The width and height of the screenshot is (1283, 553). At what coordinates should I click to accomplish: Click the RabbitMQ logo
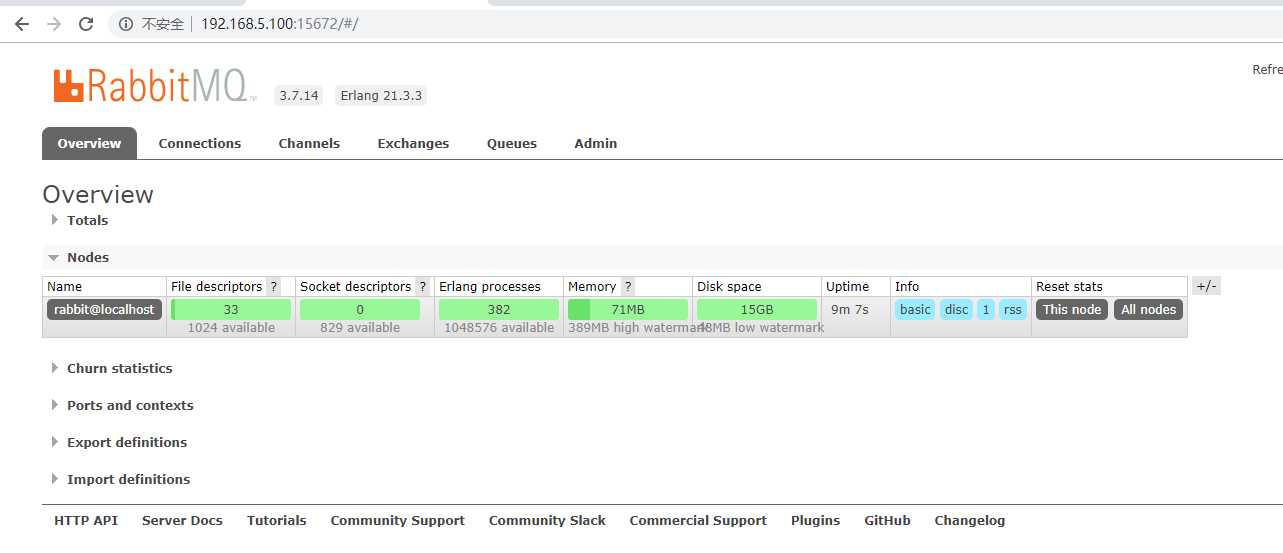tap(155, 86)
